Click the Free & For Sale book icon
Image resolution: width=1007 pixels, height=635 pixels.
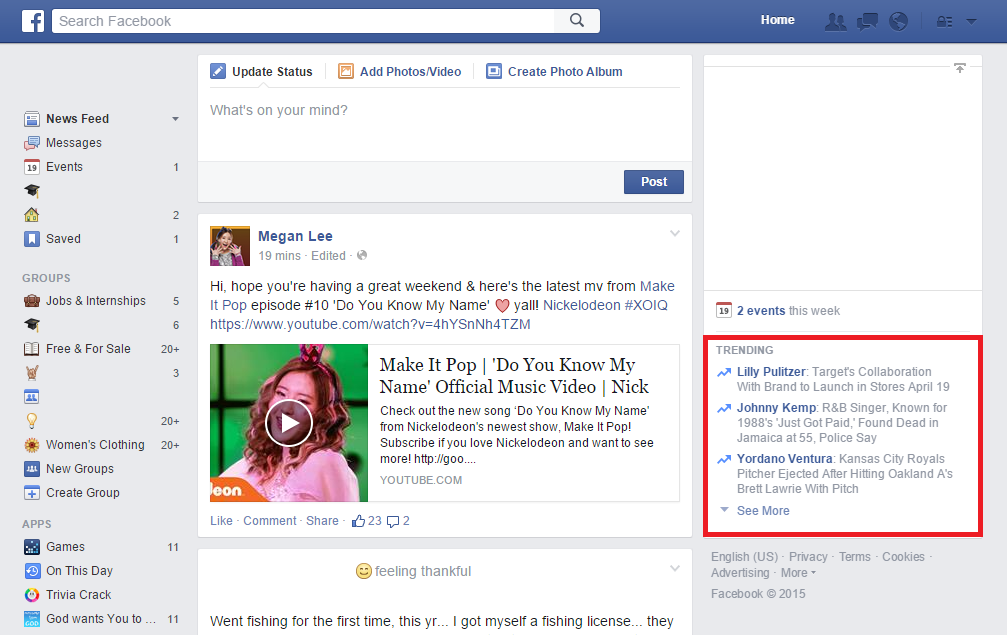(31, 349)
